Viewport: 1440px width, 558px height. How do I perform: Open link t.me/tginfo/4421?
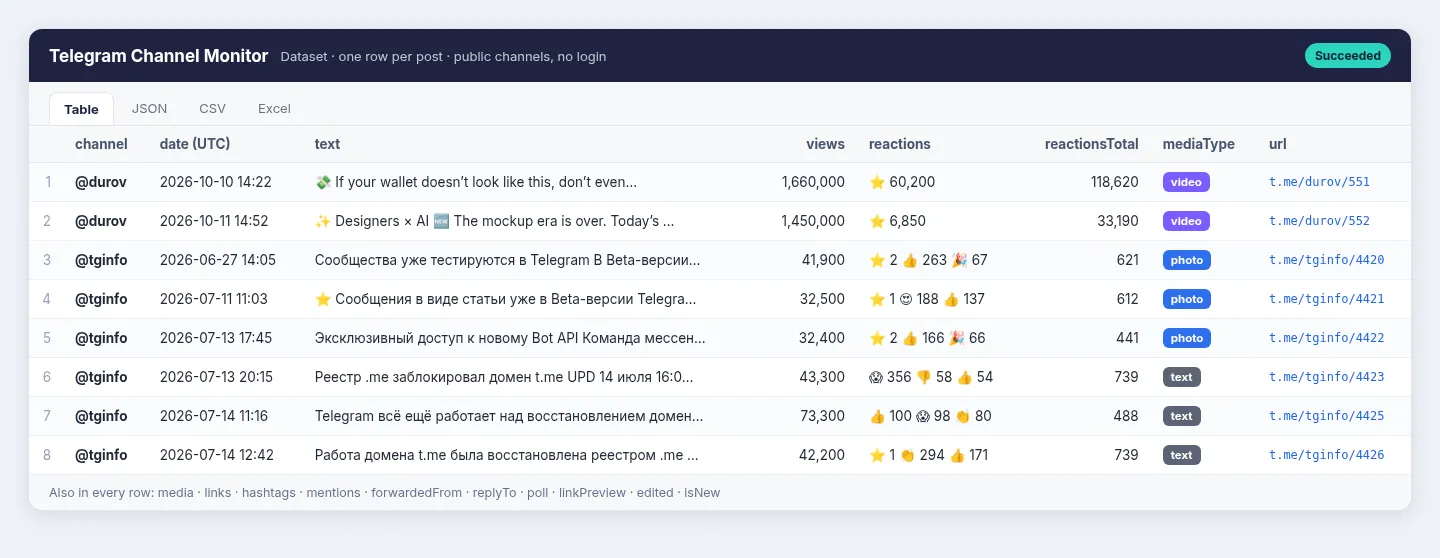[1327, 299]
